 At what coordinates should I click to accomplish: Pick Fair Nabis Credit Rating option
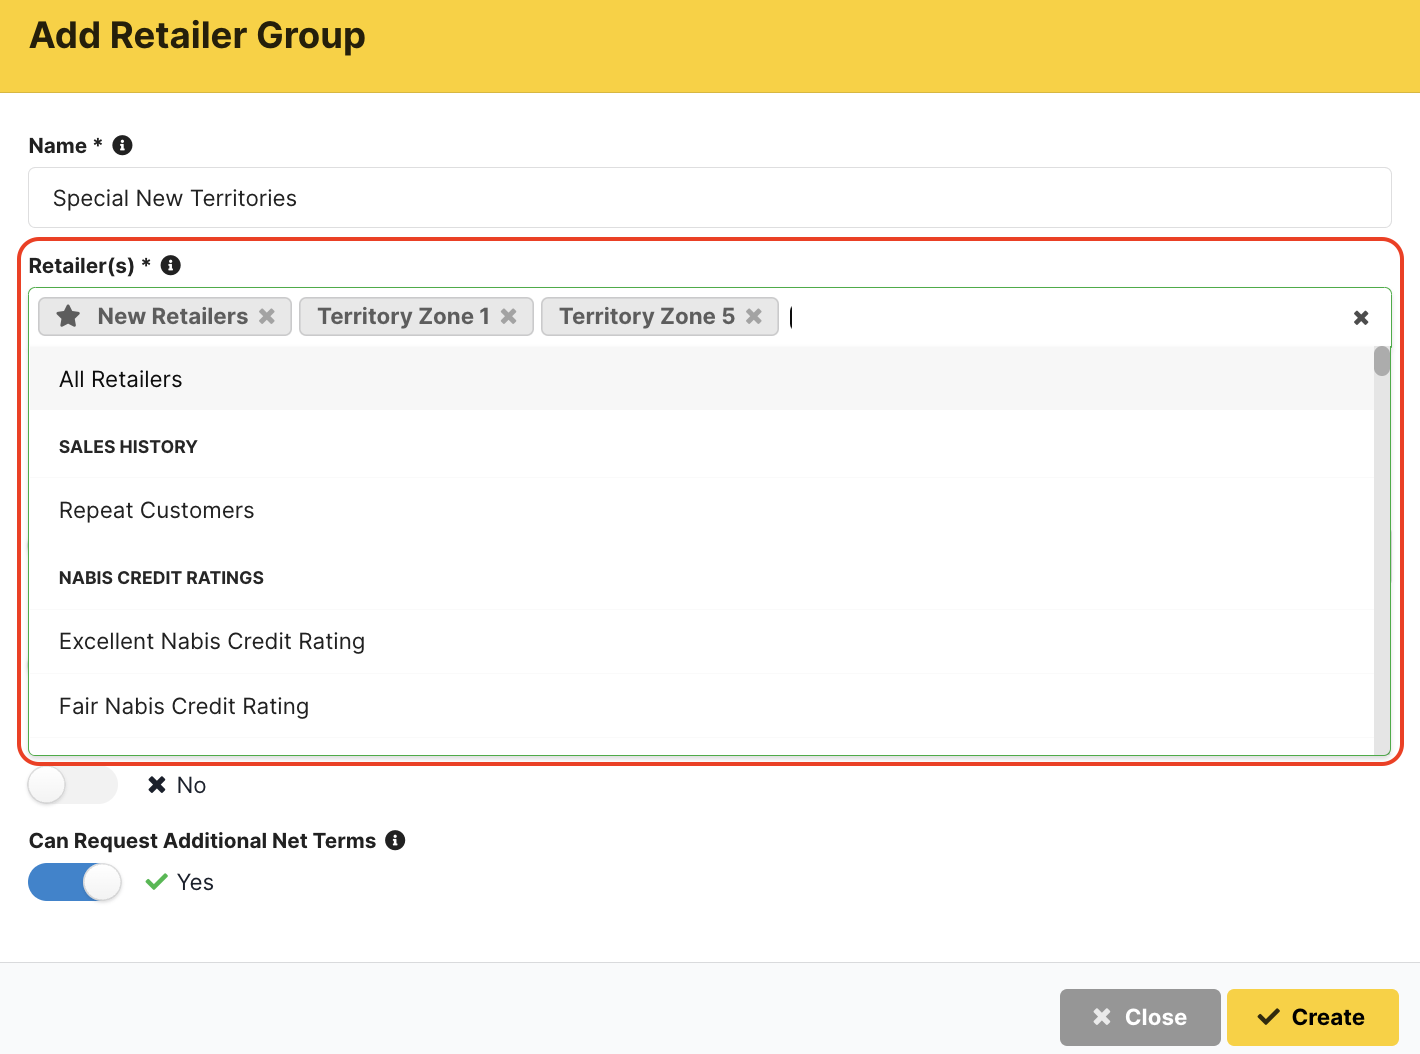coord(184,706)
